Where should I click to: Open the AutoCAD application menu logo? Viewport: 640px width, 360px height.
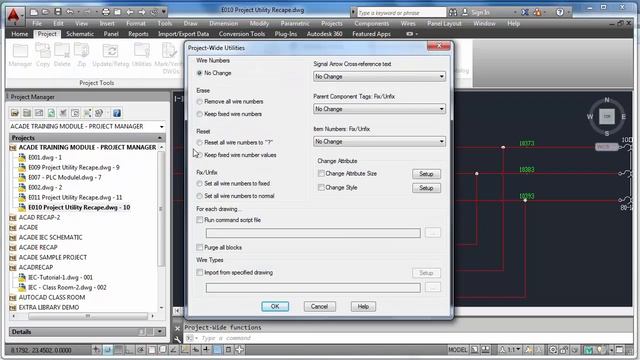(x=13, y=16)
